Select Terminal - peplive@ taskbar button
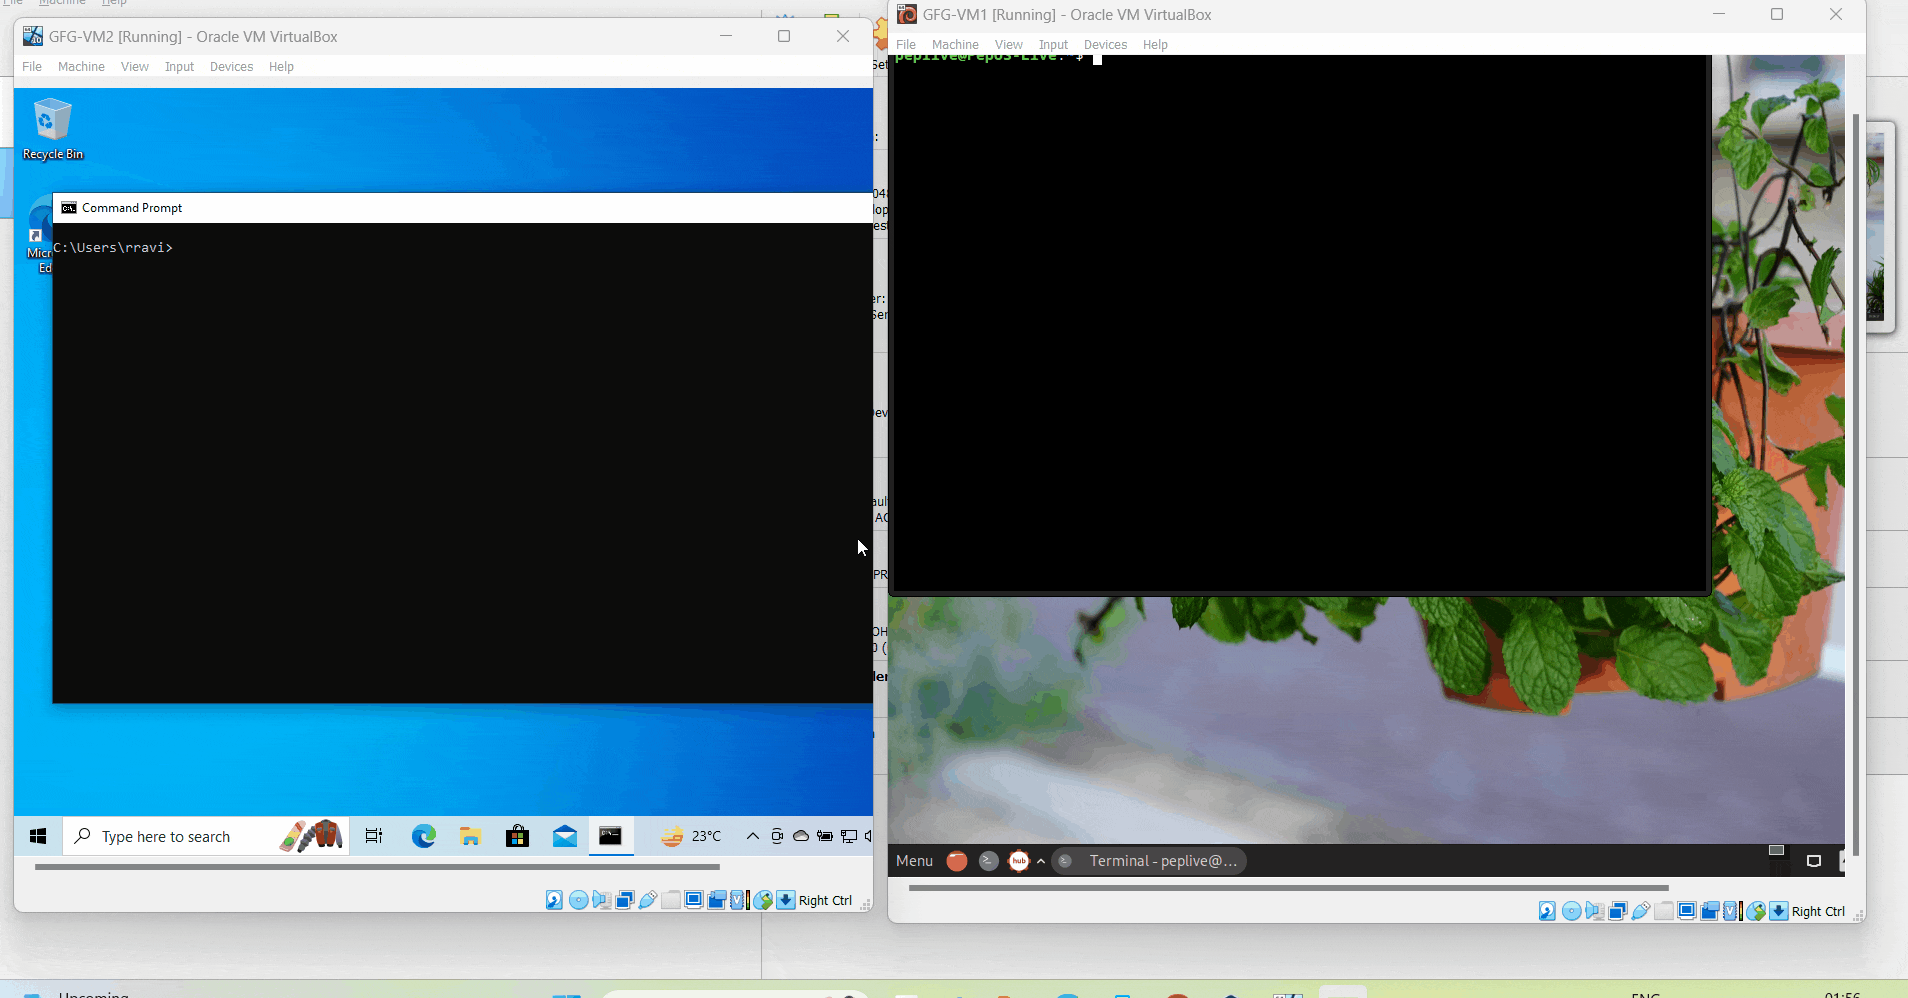 tap(1149, 861)
